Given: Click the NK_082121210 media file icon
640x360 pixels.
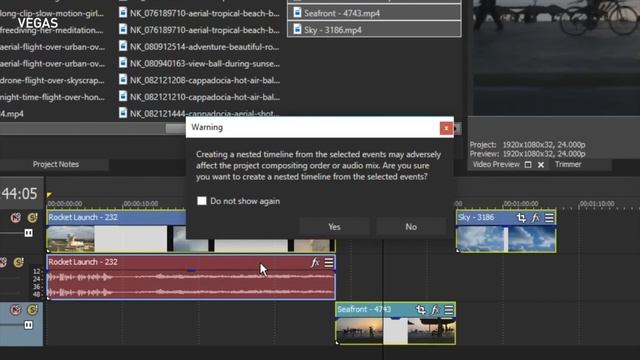Looking at the screenshot, I should coord(123,96).
